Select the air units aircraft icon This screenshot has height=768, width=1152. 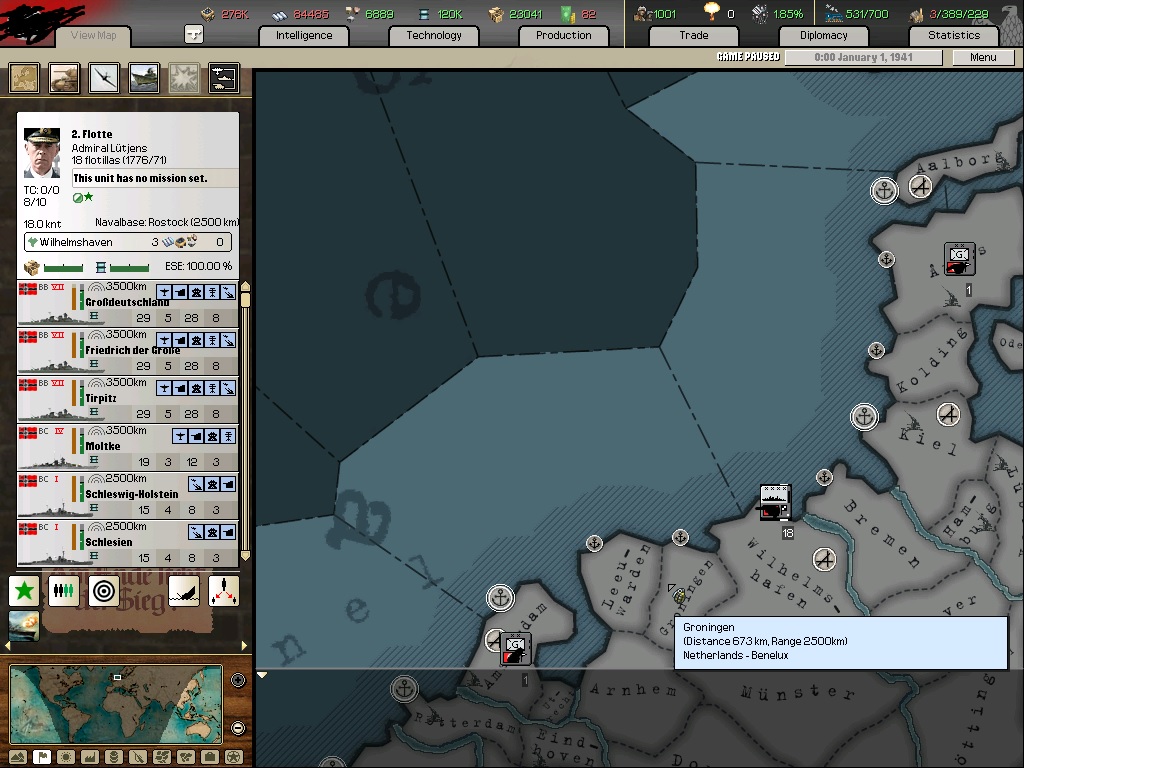[x=104, y=78]
